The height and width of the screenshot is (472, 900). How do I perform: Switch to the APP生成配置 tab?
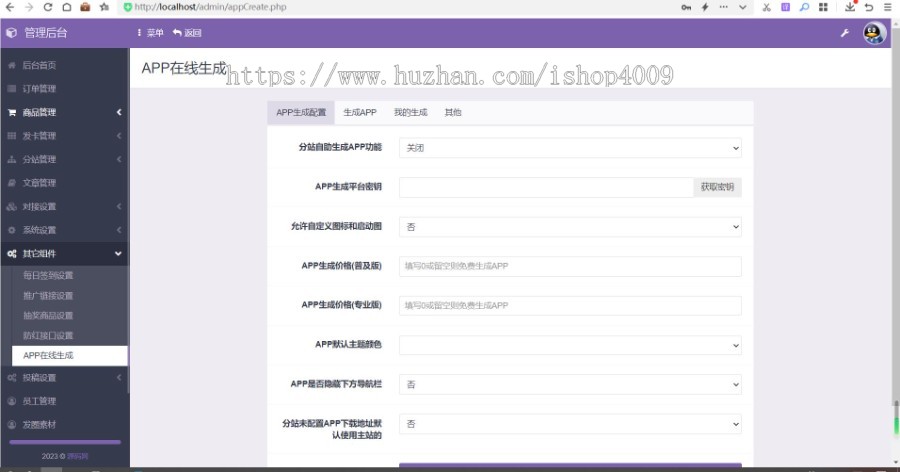[x=301, y=113]
